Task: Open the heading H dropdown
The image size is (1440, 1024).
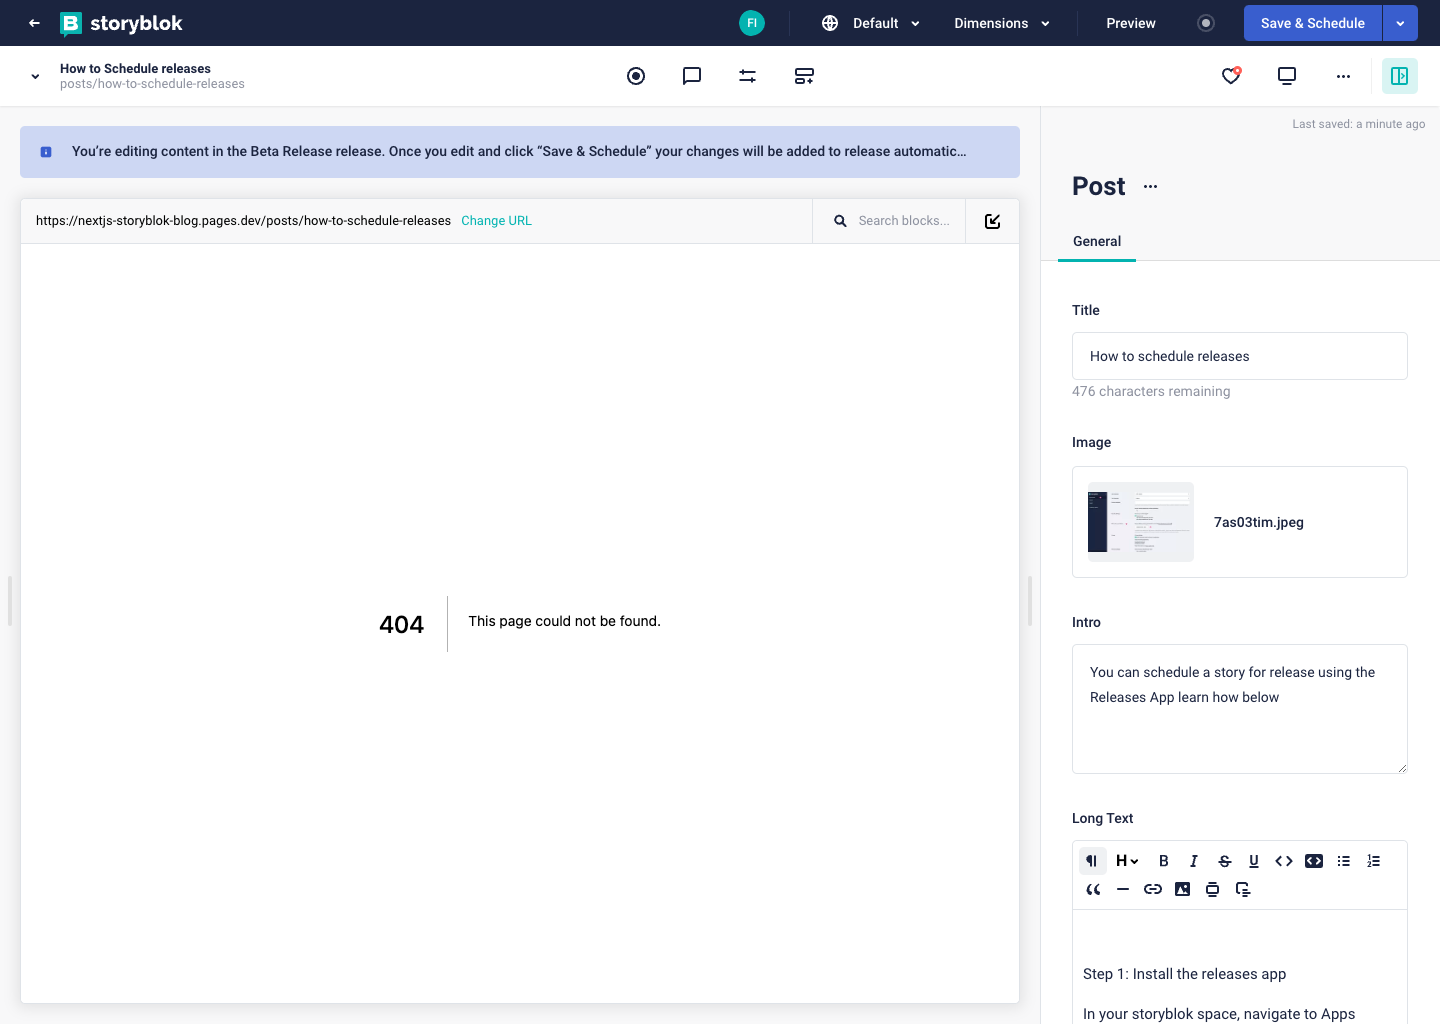Action: [x=1127, y=861]
